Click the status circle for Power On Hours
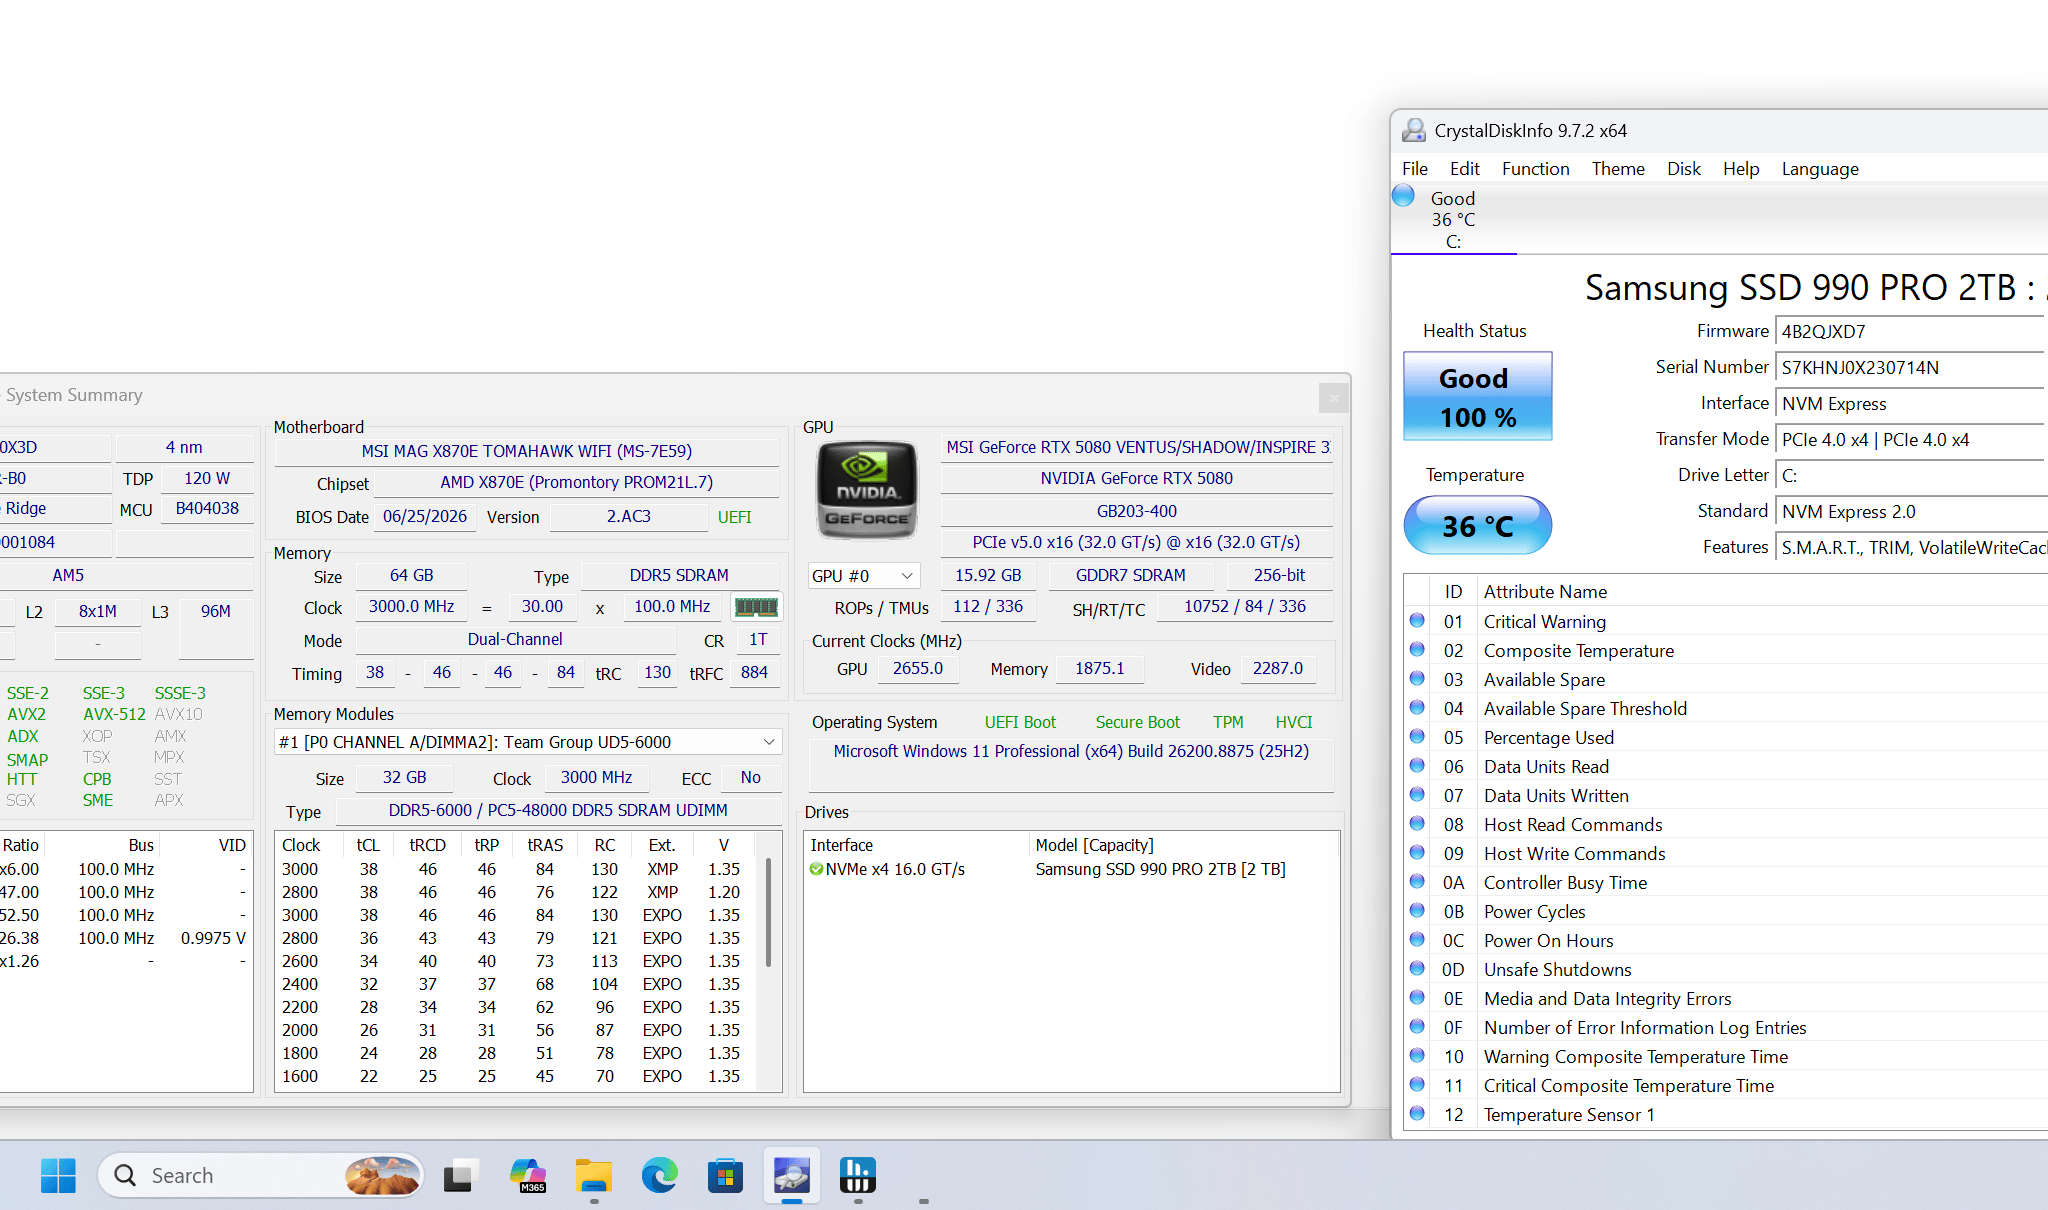 coord(1417,939)
